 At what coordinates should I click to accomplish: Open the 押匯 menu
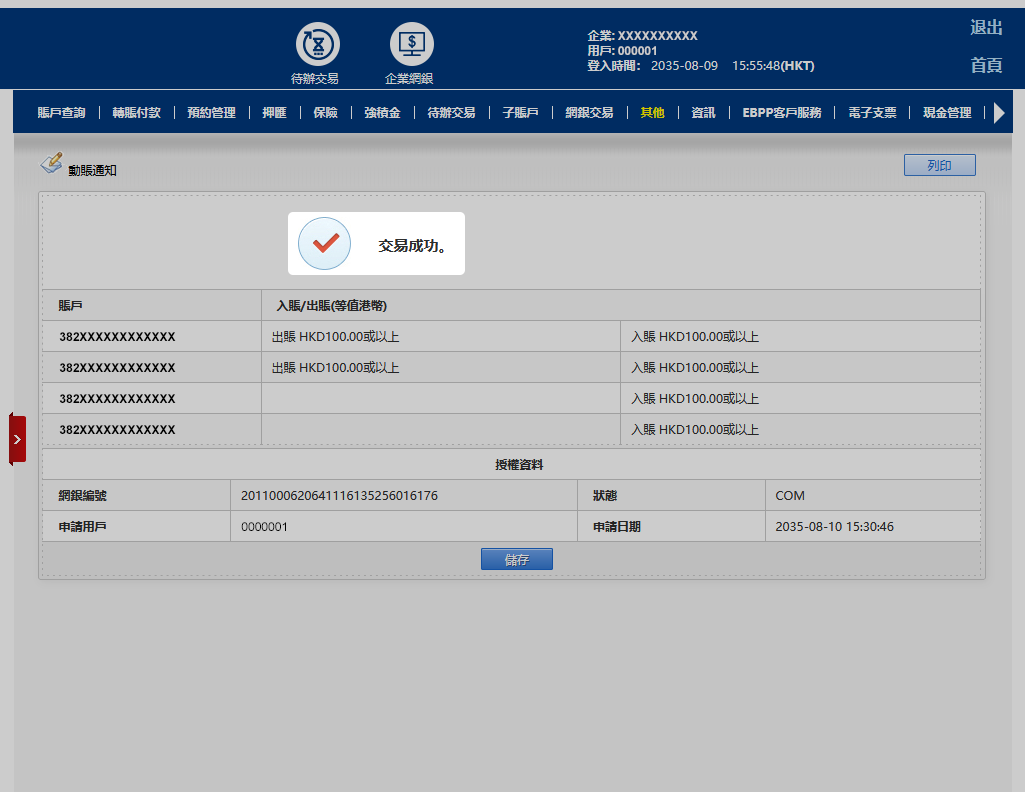pyautogui.click(x=274, y=113)
